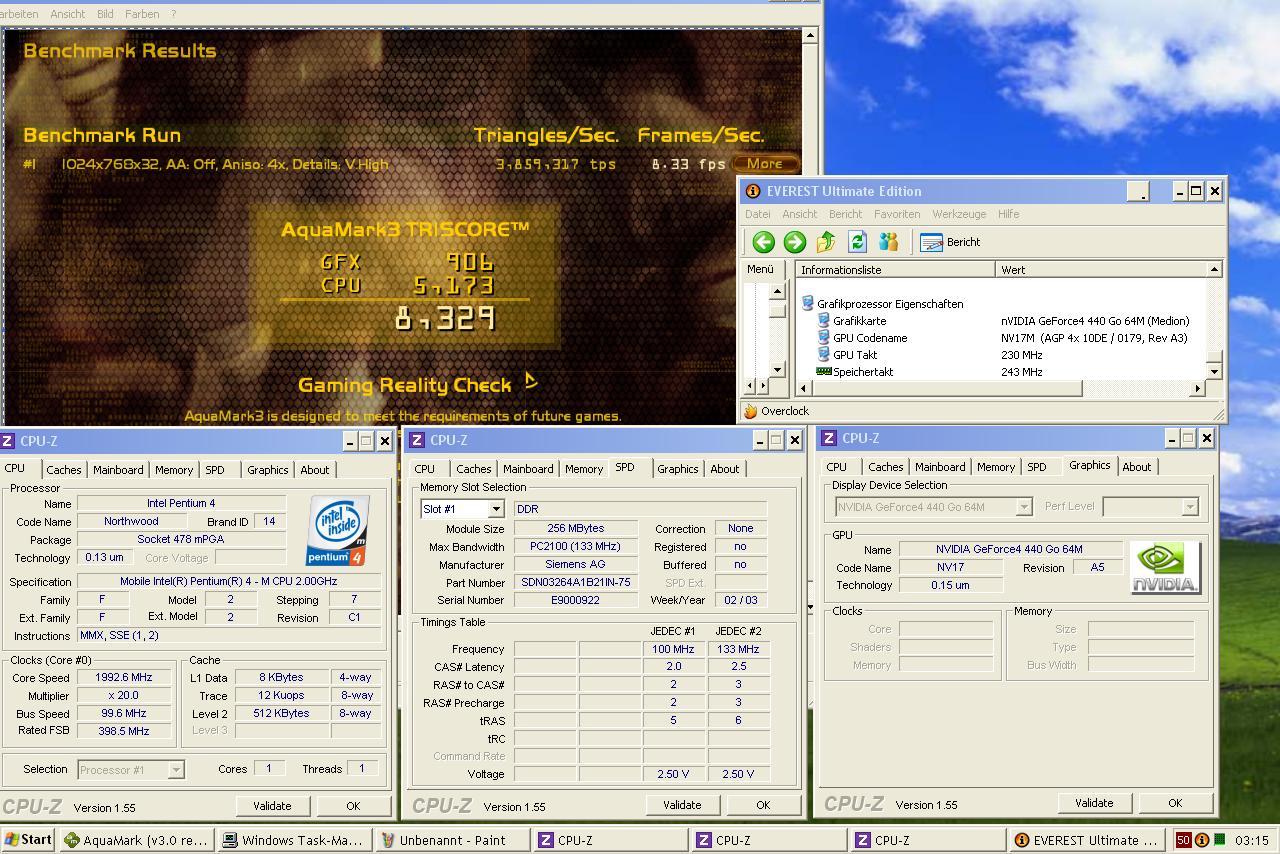The width and height of the screenshot is (1280, 854).
Task: Click the EVEREST up-folder icon
Action: 826,242
